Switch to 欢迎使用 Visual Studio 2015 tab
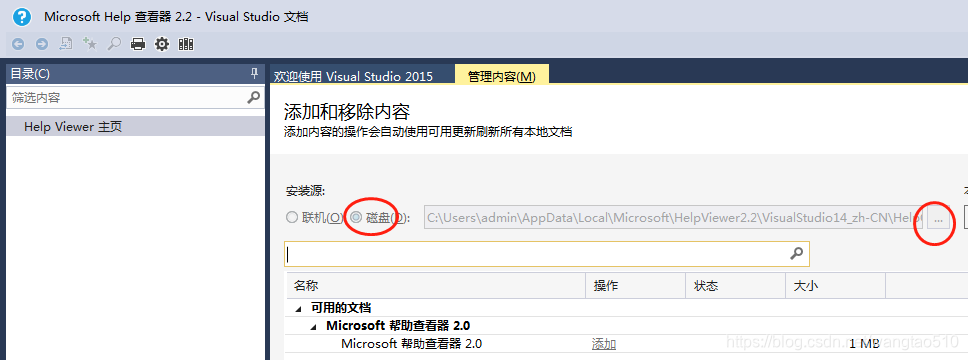Image resolution: width=968 pixels, height=360 pixels. (353, 77)
